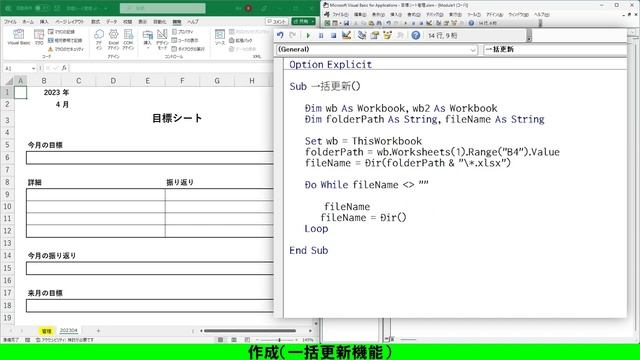Switch to the Page Layout ribbon tab
This screenshot has width=640, height=360.
pos(69,22)
